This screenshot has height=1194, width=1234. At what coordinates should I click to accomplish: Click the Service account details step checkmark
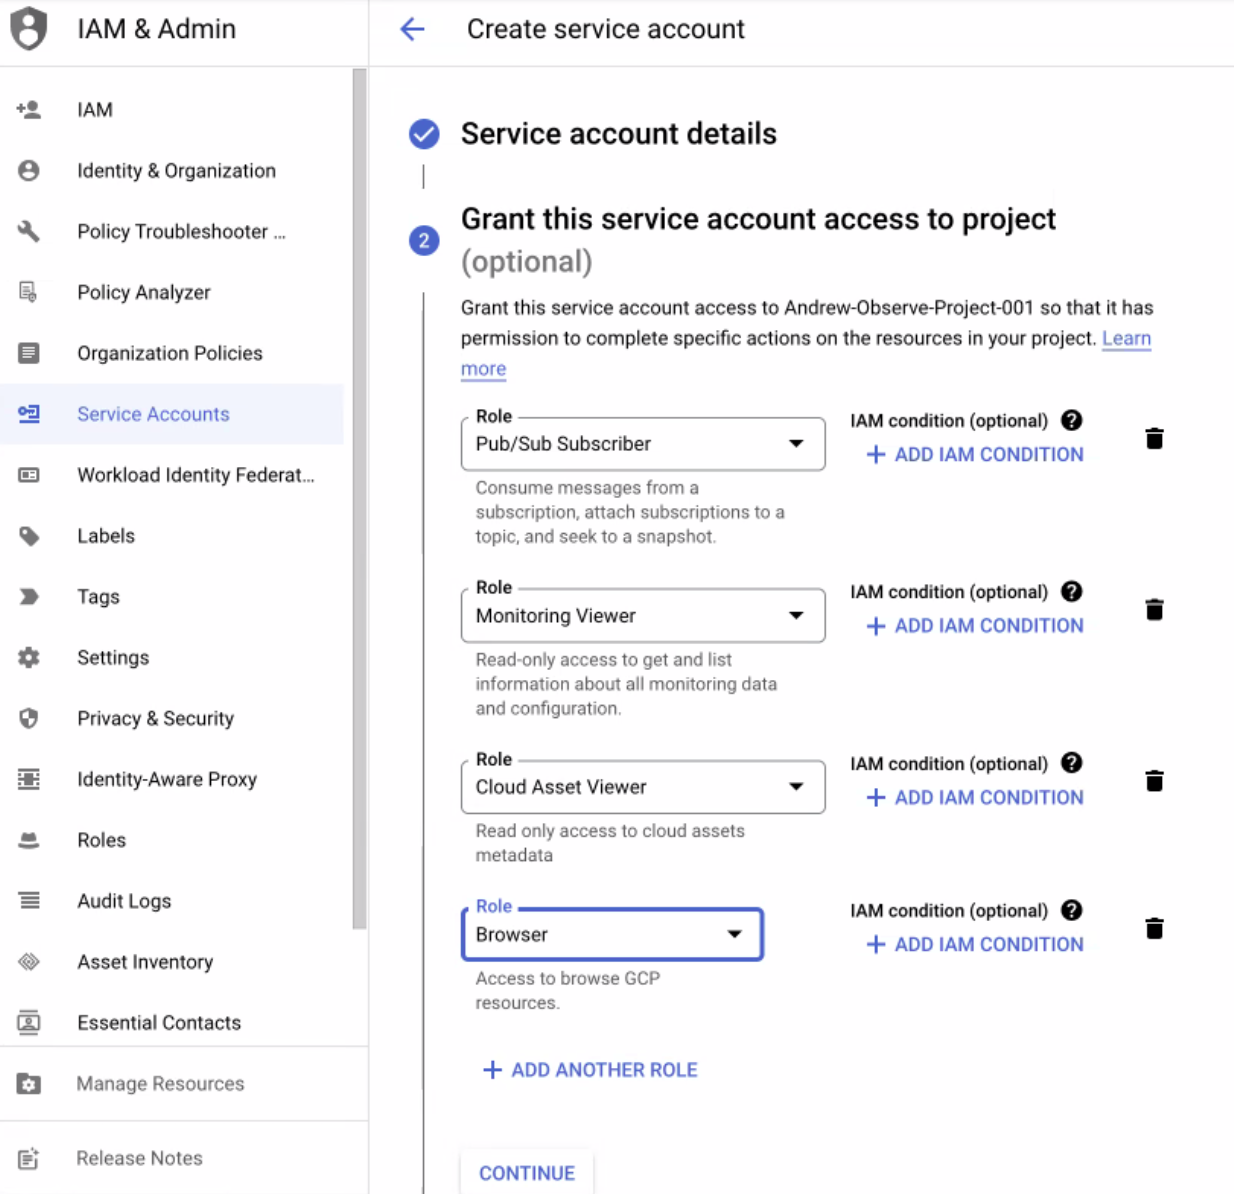(424, 133)
